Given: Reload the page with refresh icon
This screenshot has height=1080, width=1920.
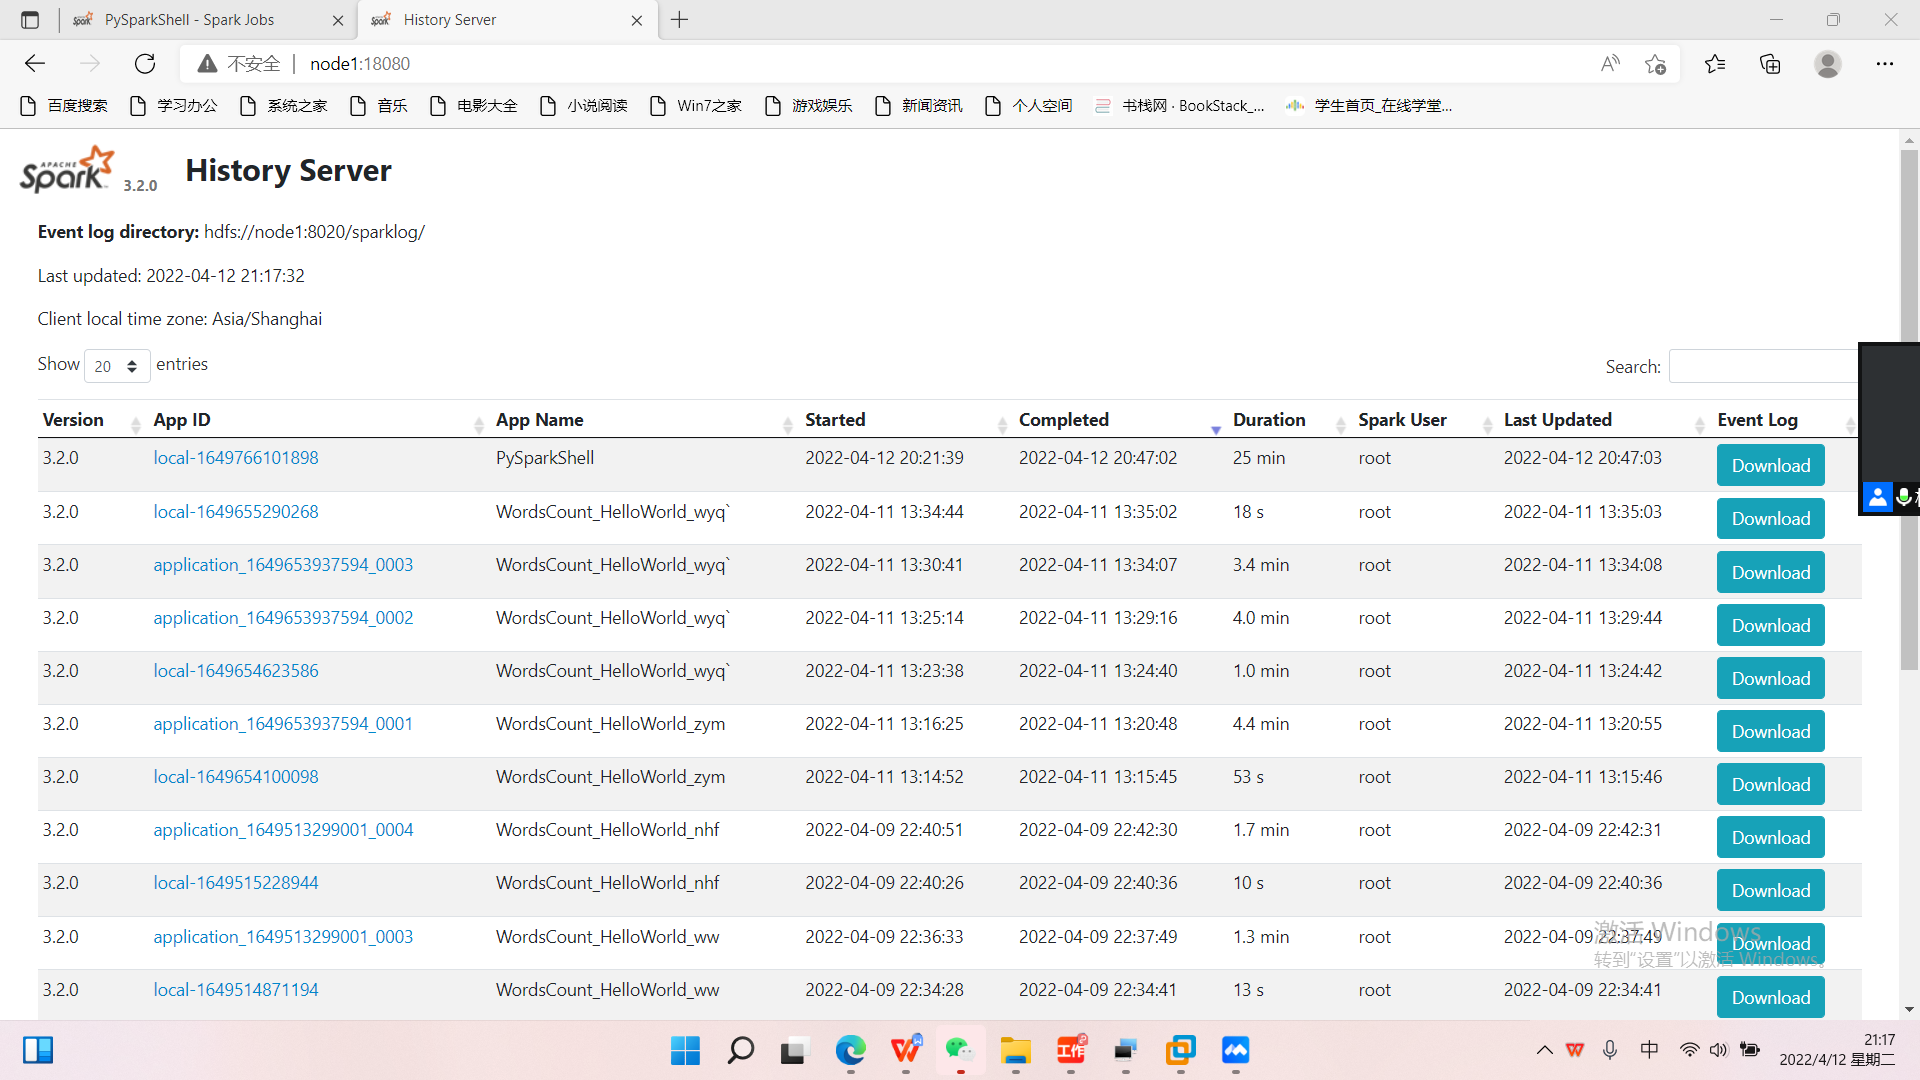Looking at the screenshot, I should pos(145,64).
